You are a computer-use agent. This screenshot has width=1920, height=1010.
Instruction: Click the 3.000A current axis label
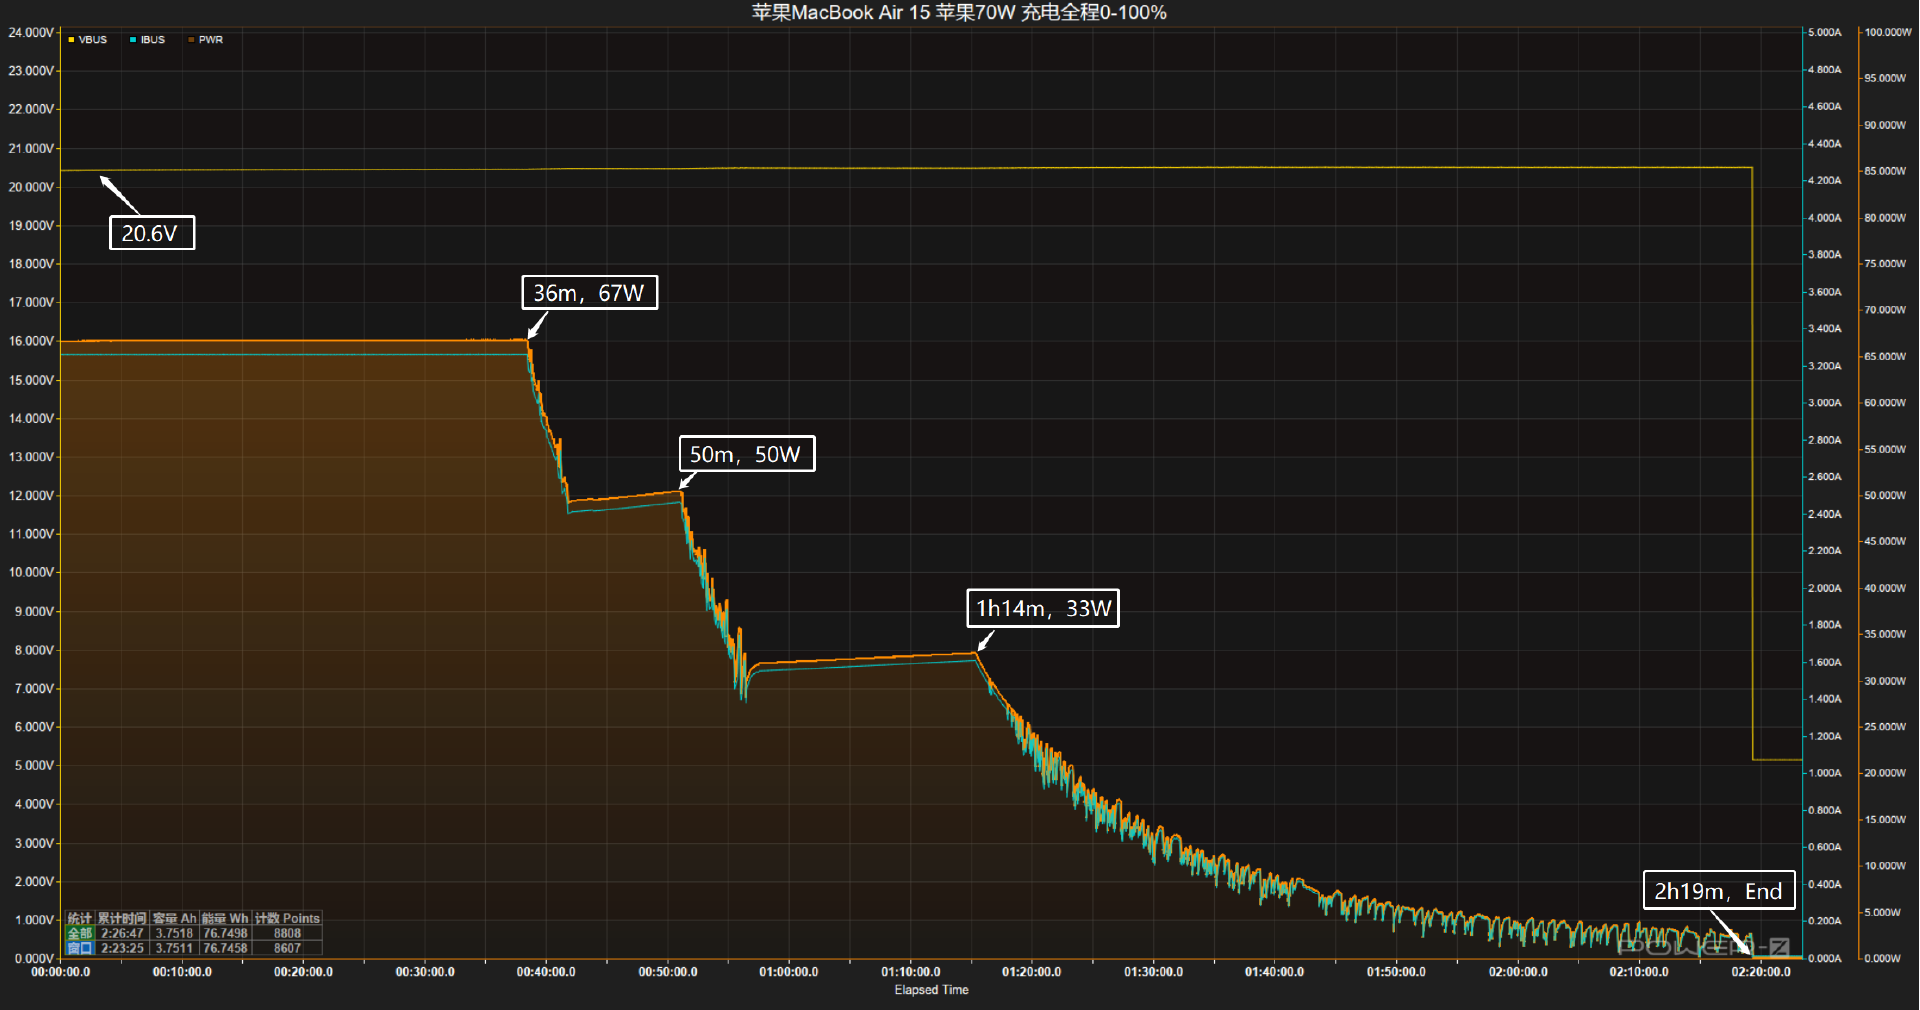(1825, 403)
